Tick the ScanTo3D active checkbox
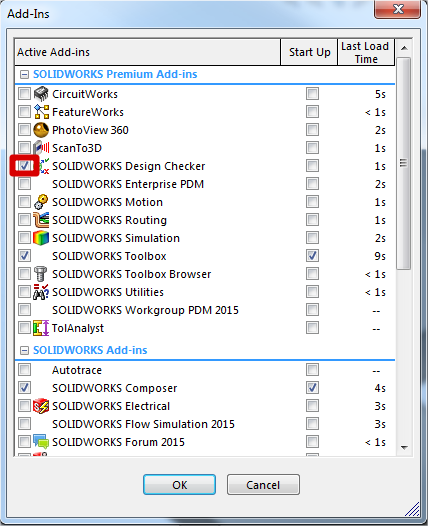 point(24,148)
